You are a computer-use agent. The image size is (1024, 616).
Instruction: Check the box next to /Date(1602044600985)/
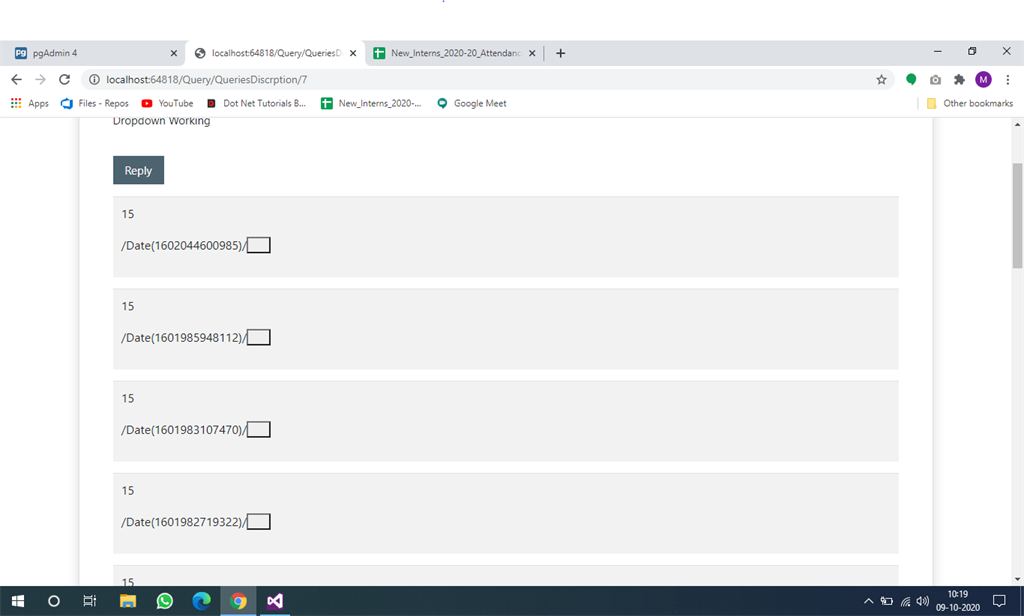tap(258, 244)
